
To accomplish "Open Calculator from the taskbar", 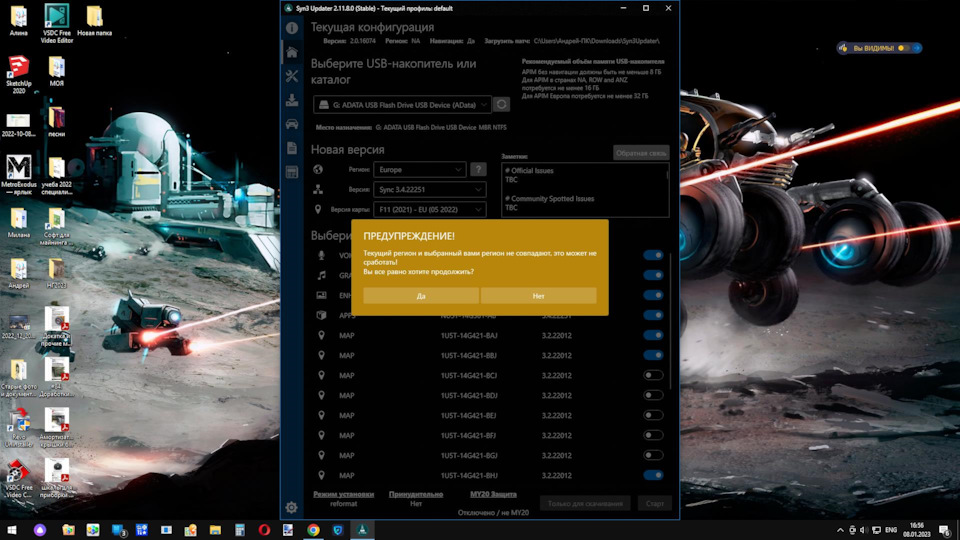I will pyautogui.click(x=239, y=530).
